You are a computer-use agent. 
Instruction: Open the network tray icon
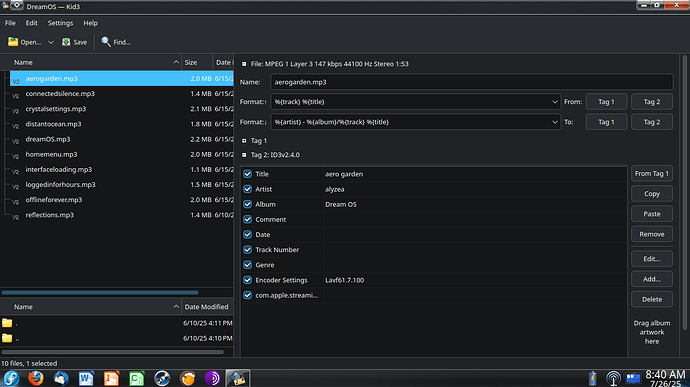point(613,378)
